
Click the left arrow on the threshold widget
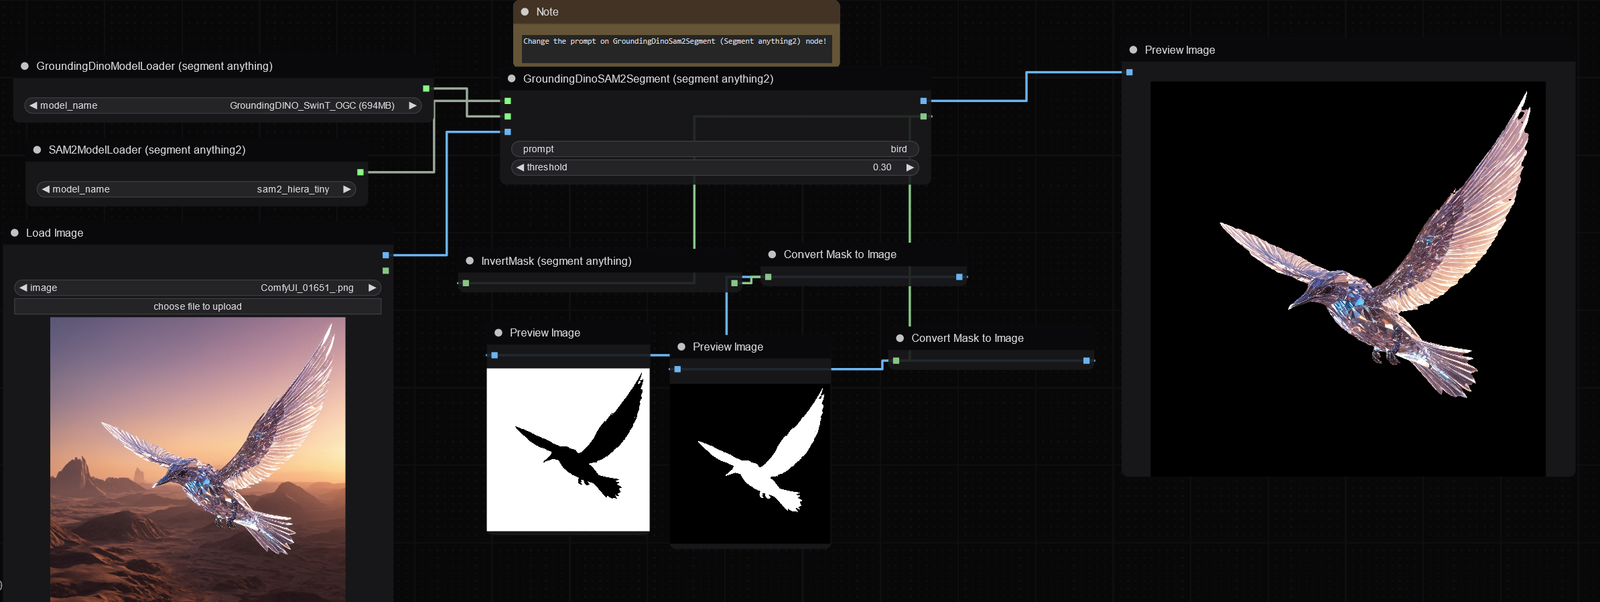click(519, 167)
